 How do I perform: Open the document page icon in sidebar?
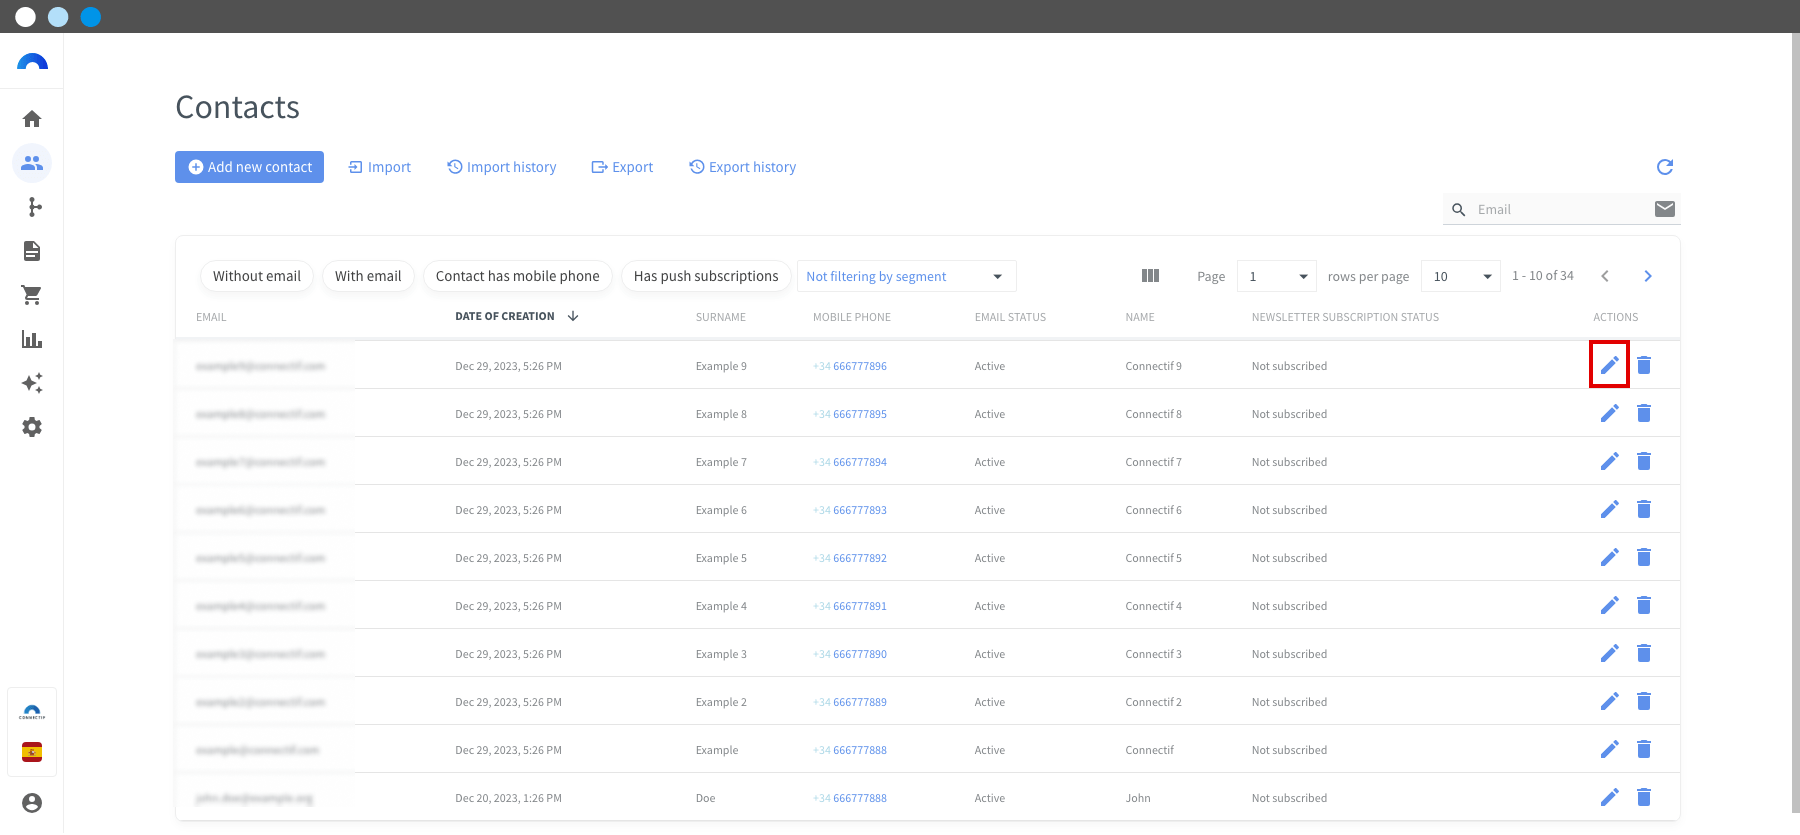[32, 251]
